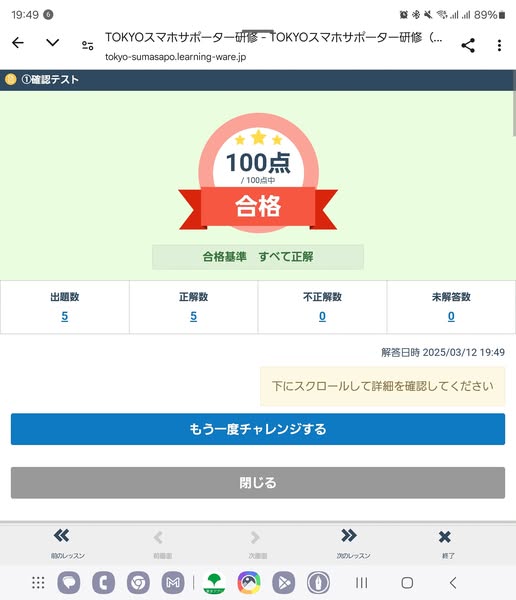Tap the recent apps navigation button
The image size is (516, 600).
(x=361, y=583)
